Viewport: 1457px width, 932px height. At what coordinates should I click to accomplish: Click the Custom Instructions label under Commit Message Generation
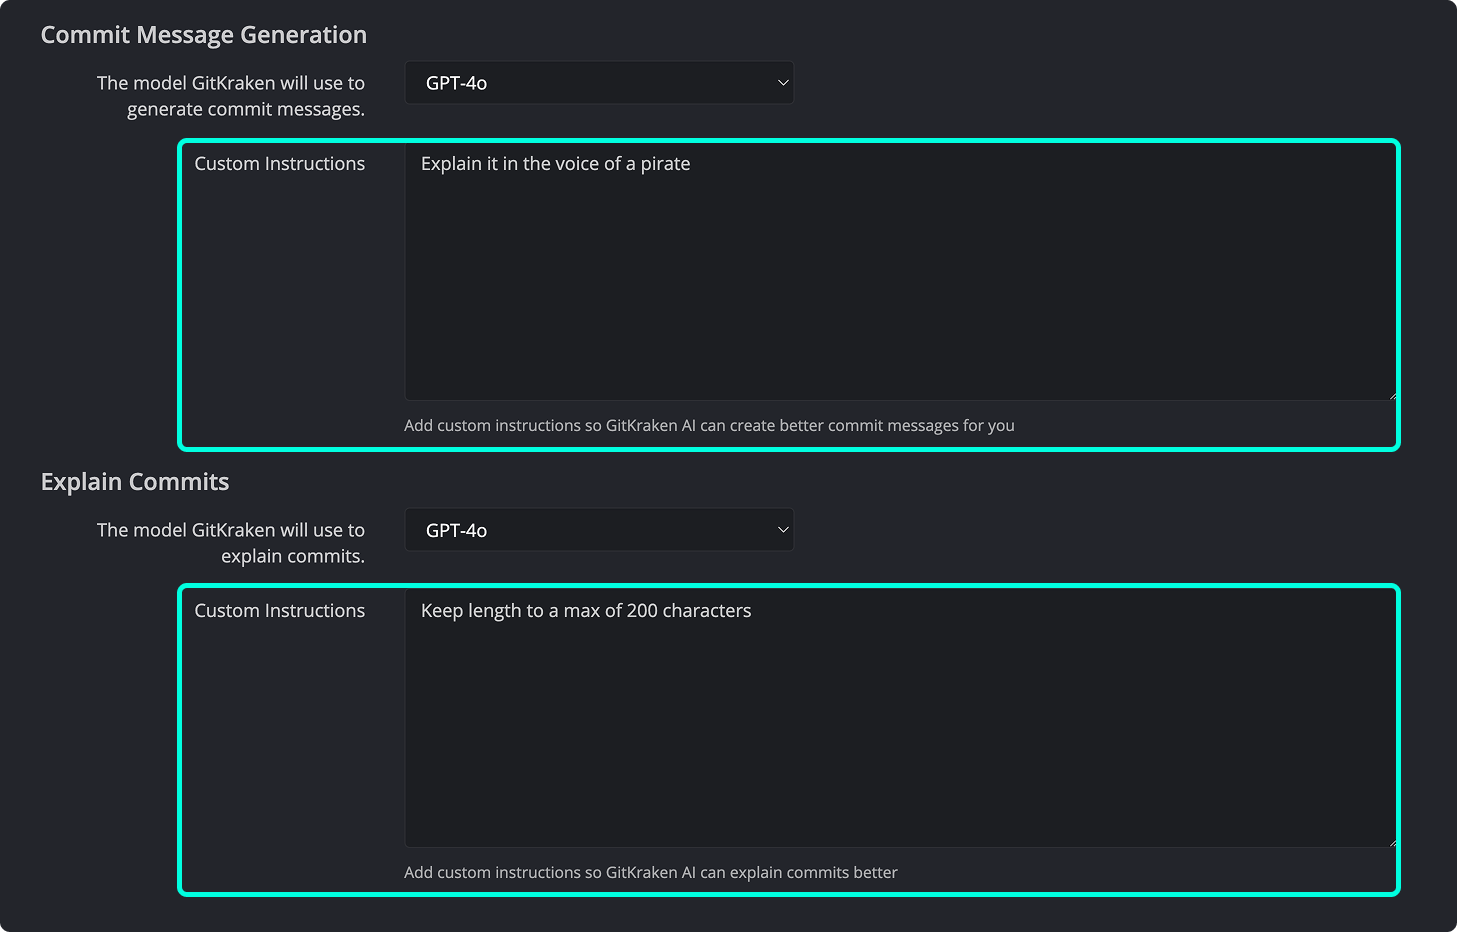(280, 164)
